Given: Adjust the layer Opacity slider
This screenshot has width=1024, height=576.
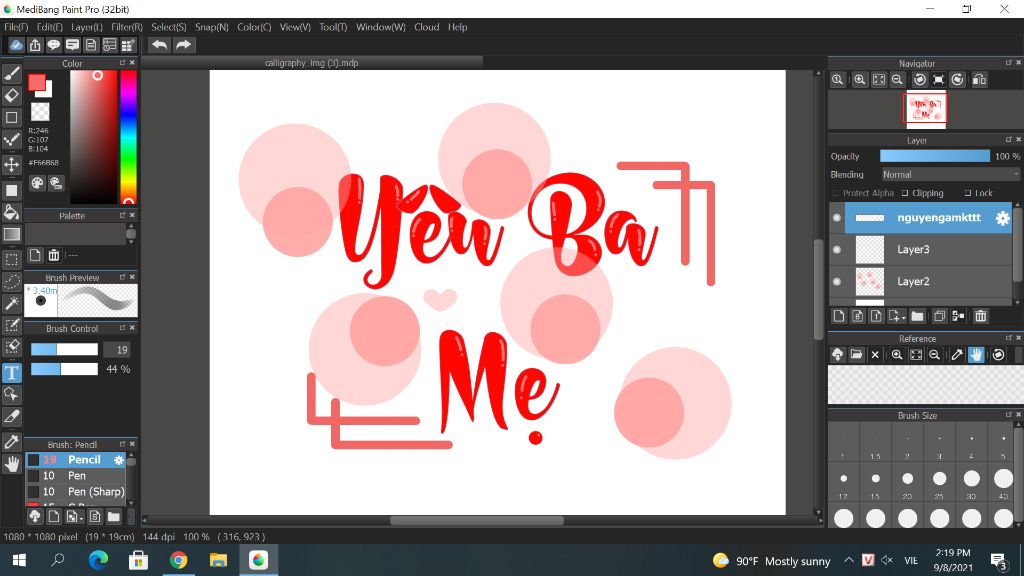Looking at the screenshot, I should [935, 156].
